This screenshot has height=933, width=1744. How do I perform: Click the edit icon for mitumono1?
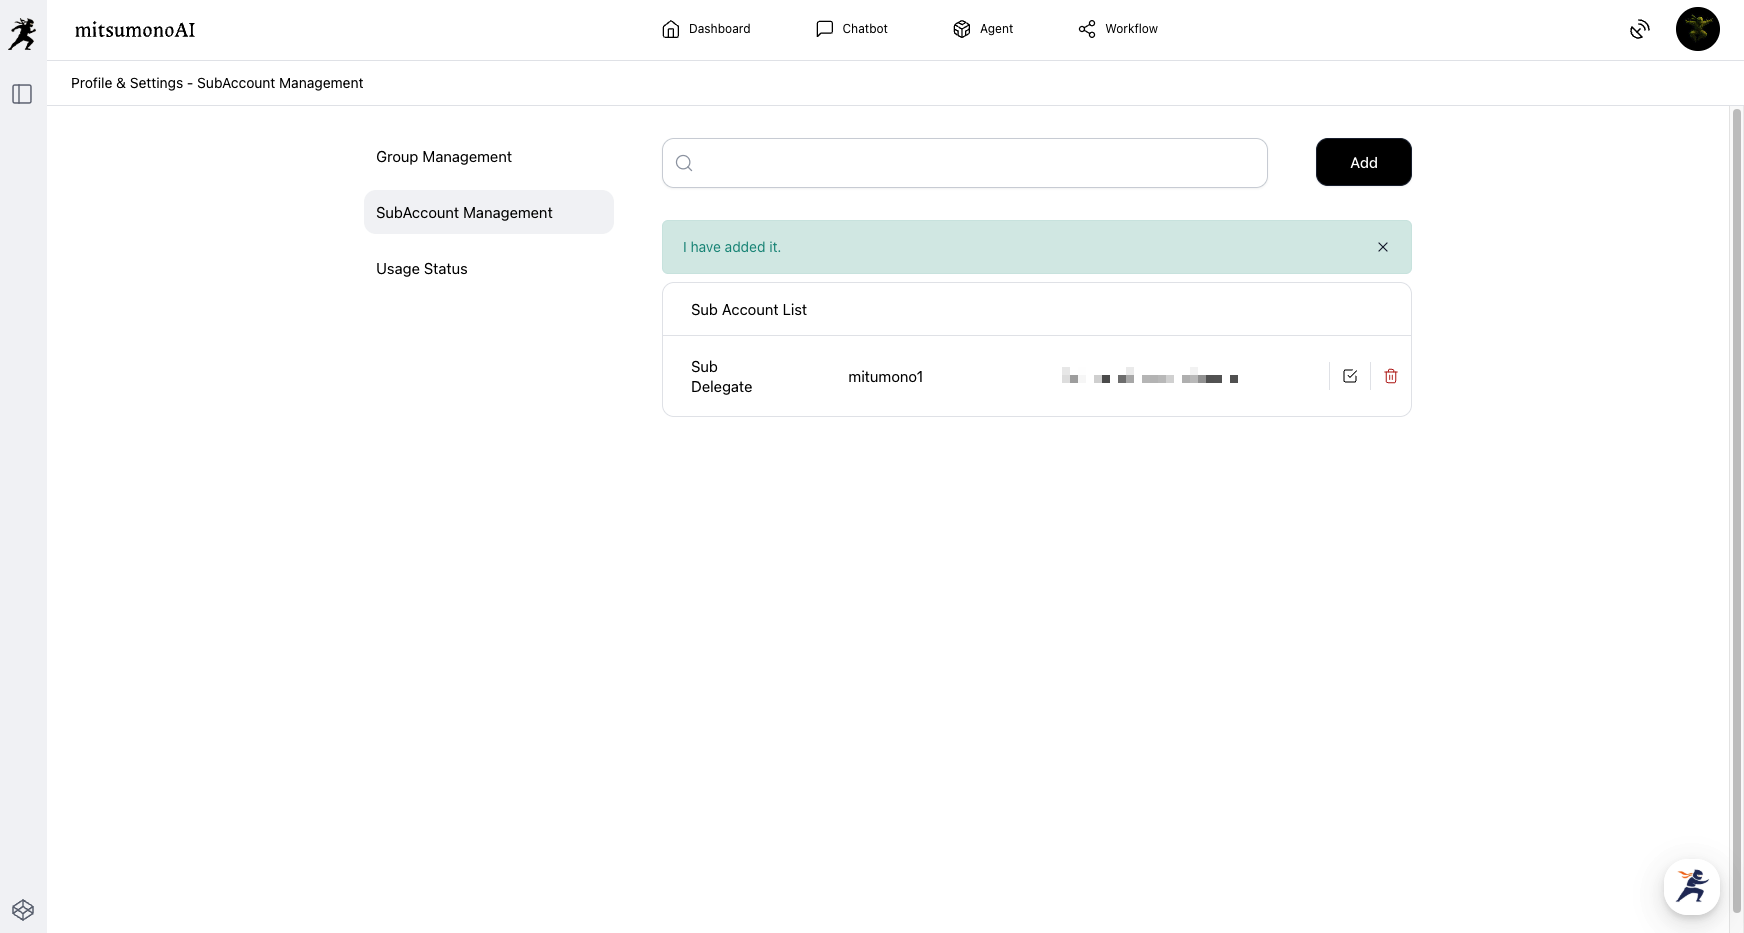[1350, 376]
